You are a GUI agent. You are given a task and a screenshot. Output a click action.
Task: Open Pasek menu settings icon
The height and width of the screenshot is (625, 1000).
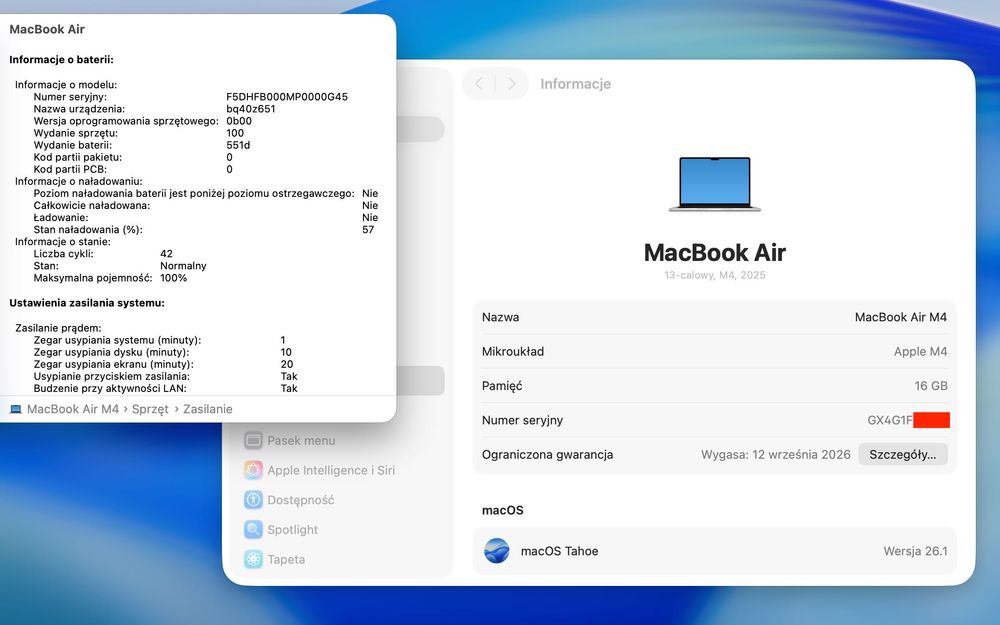point(253,440)
